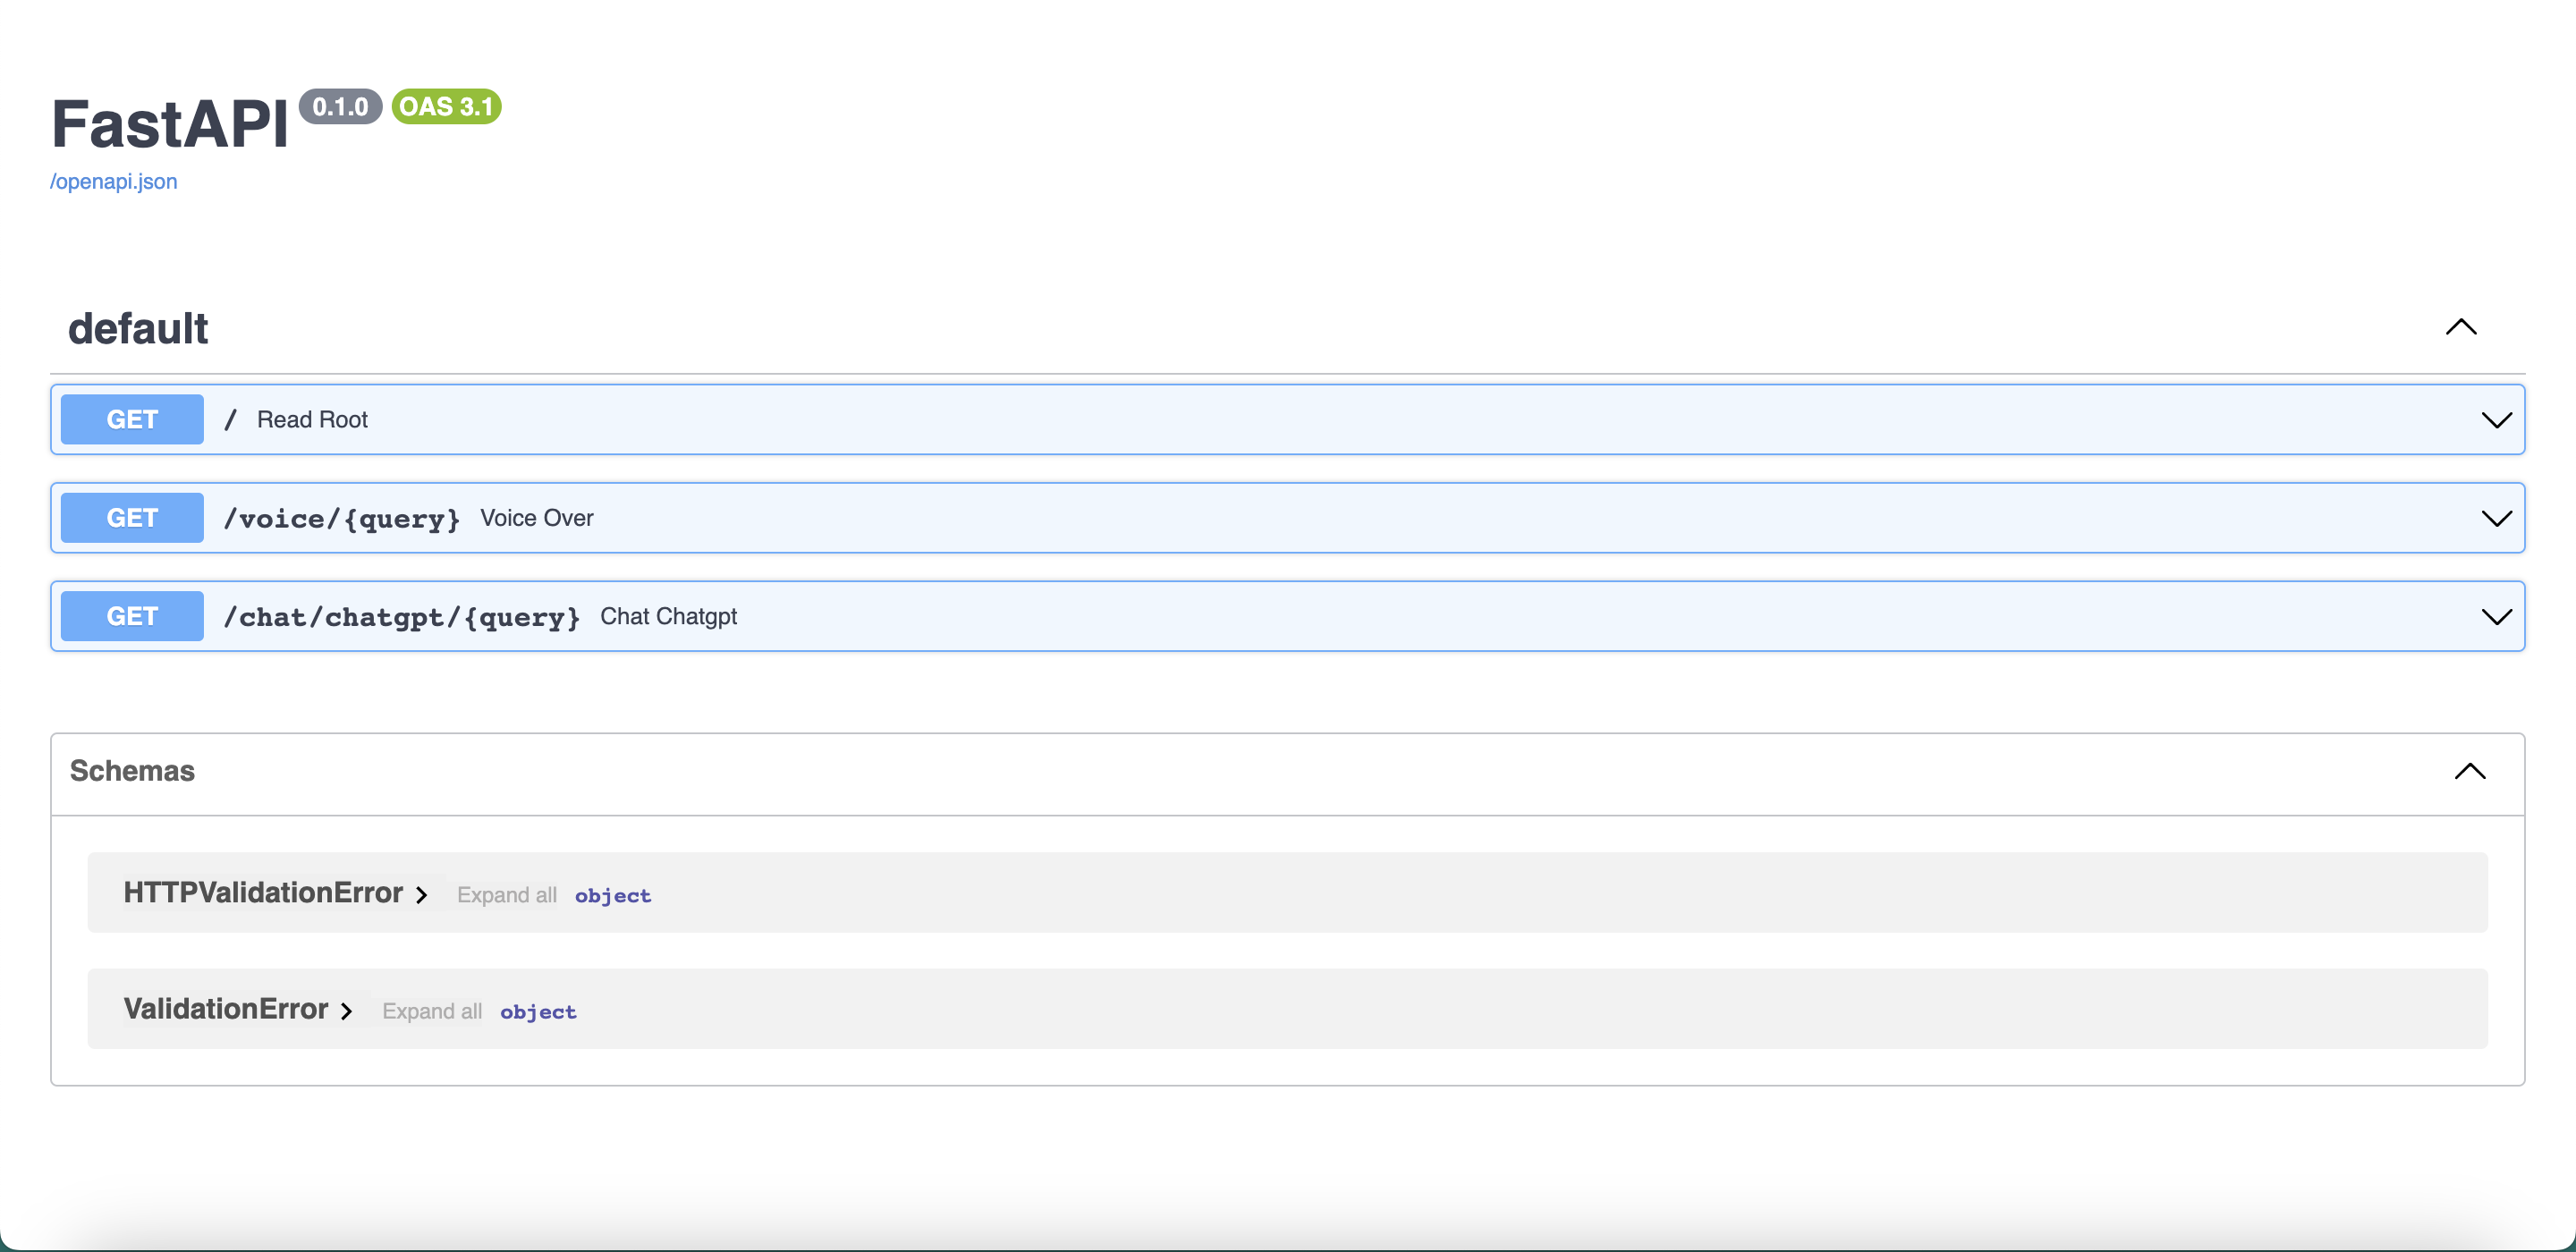Open the /openapi.json link
This screenshot has height=1252, width=2576.
pyautogui.click(x=114, y=182)
